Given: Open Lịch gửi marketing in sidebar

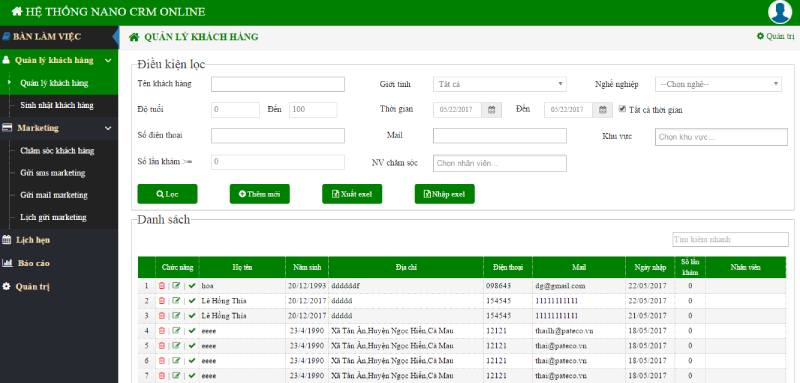Looking at the screenshot, I should [x=53, y=218].
